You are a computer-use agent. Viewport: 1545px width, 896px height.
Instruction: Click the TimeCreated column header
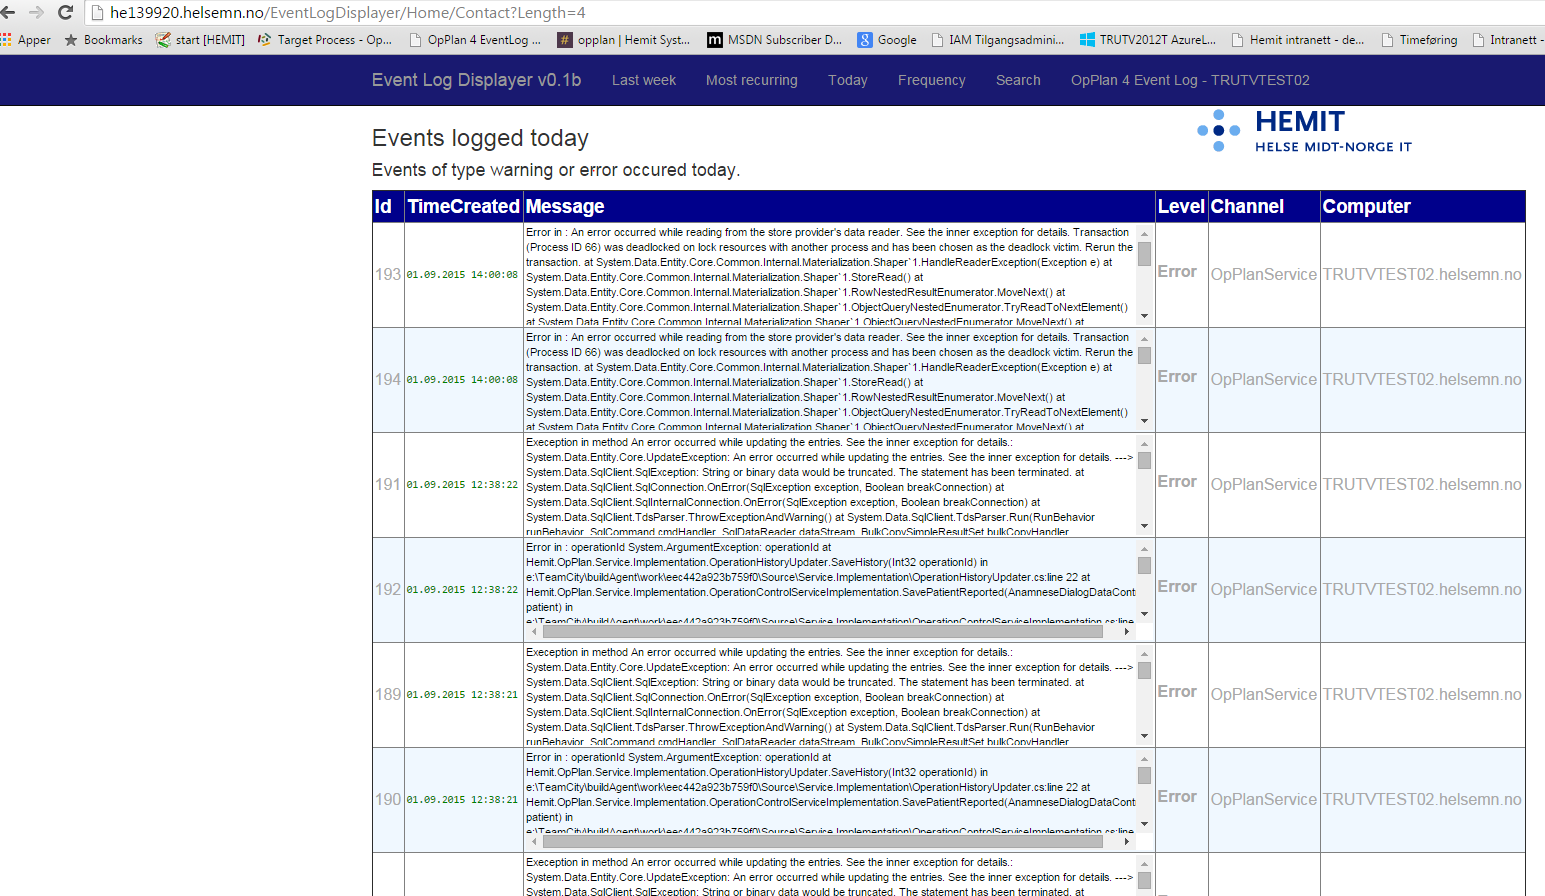tap(464, 206)
